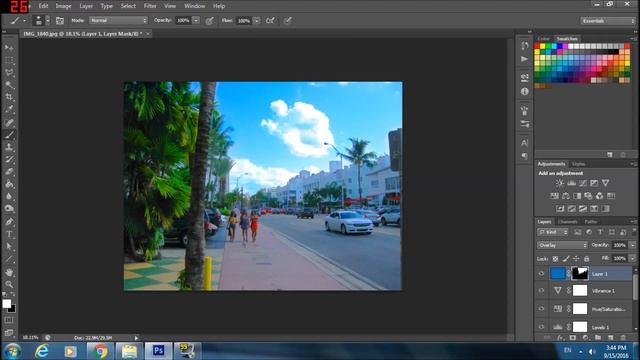Switch to the Paths tab
This screenshot has width=640, height=360.
click(x=591, y=222)
